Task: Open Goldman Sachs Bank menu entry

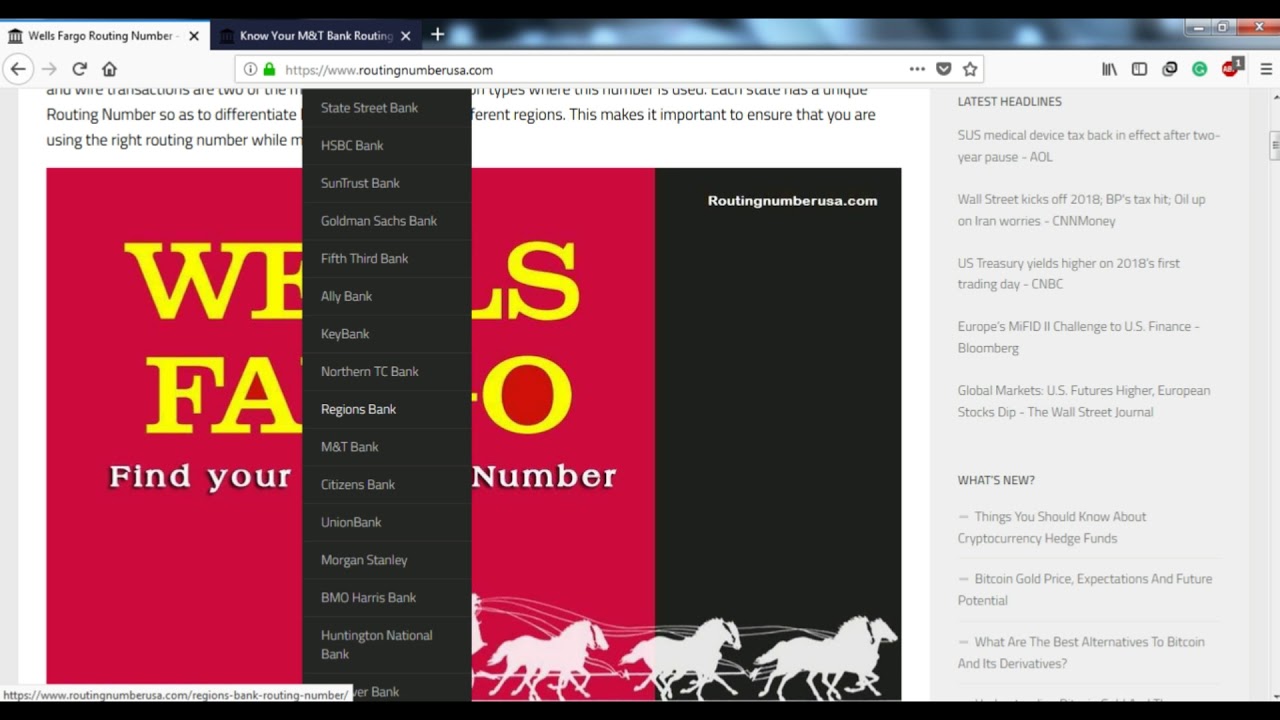Action: (x=386, y=221)
